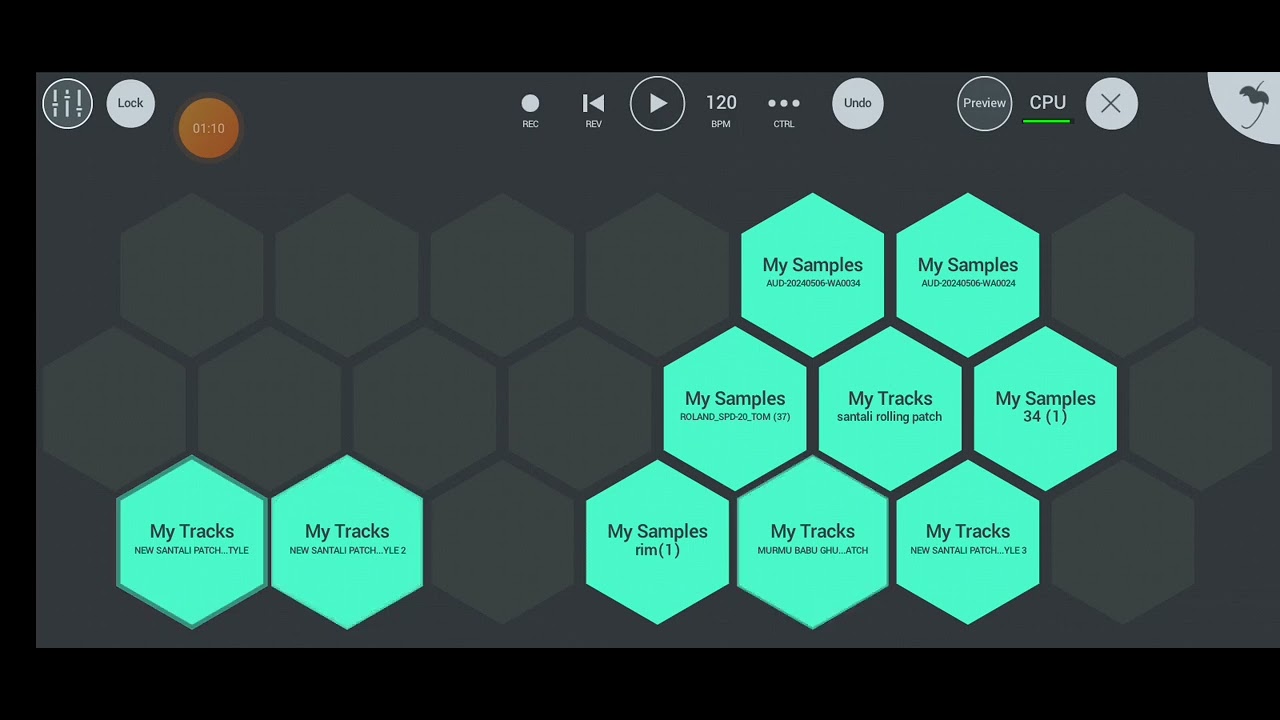Toggle the Preview button
Viewport: 1280px width, 720px height.
click(984, 103)
